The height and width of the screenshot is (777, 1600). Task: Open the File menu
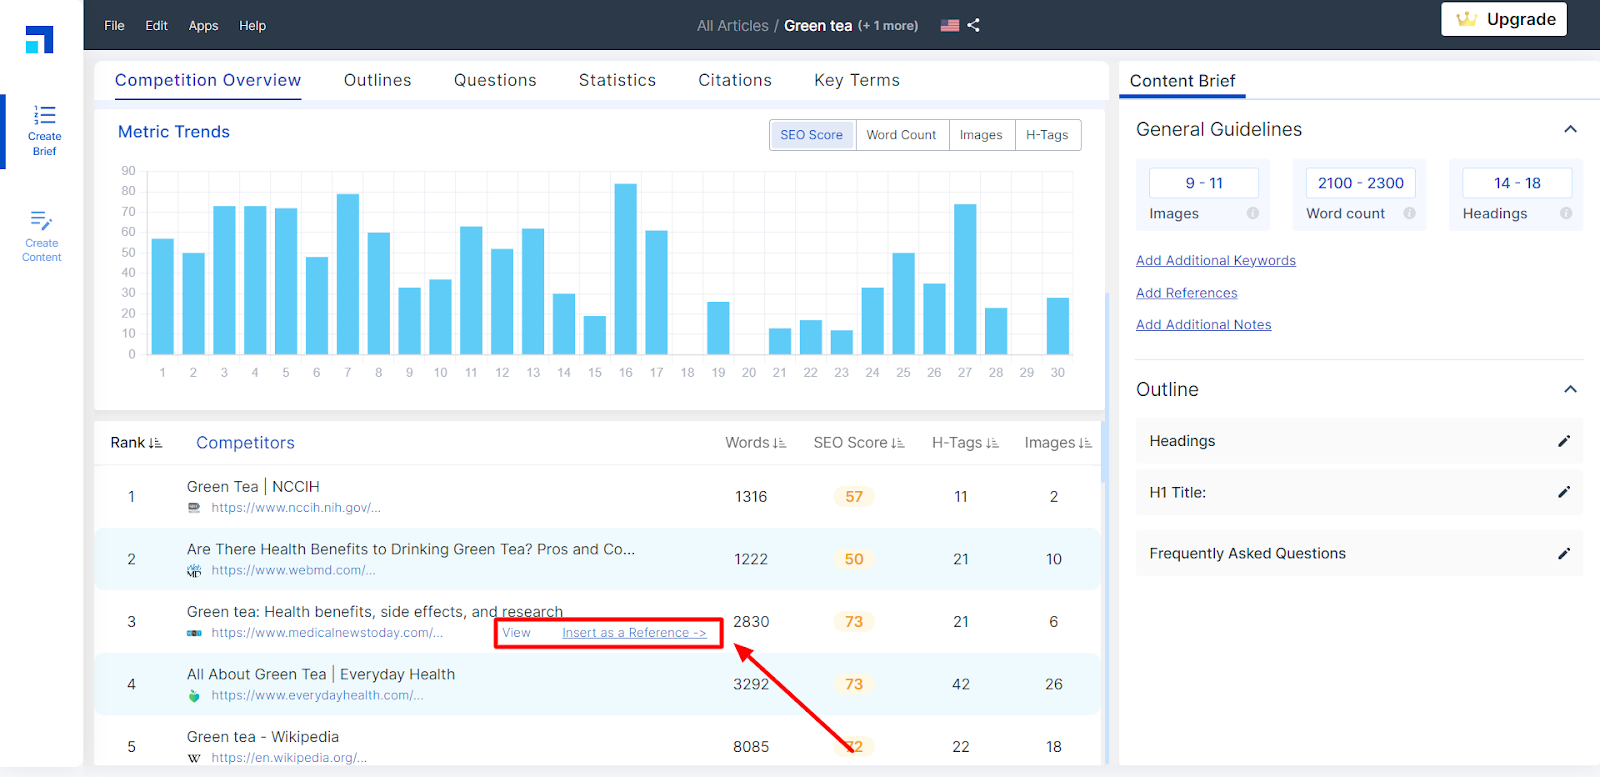tap(114, 26)
